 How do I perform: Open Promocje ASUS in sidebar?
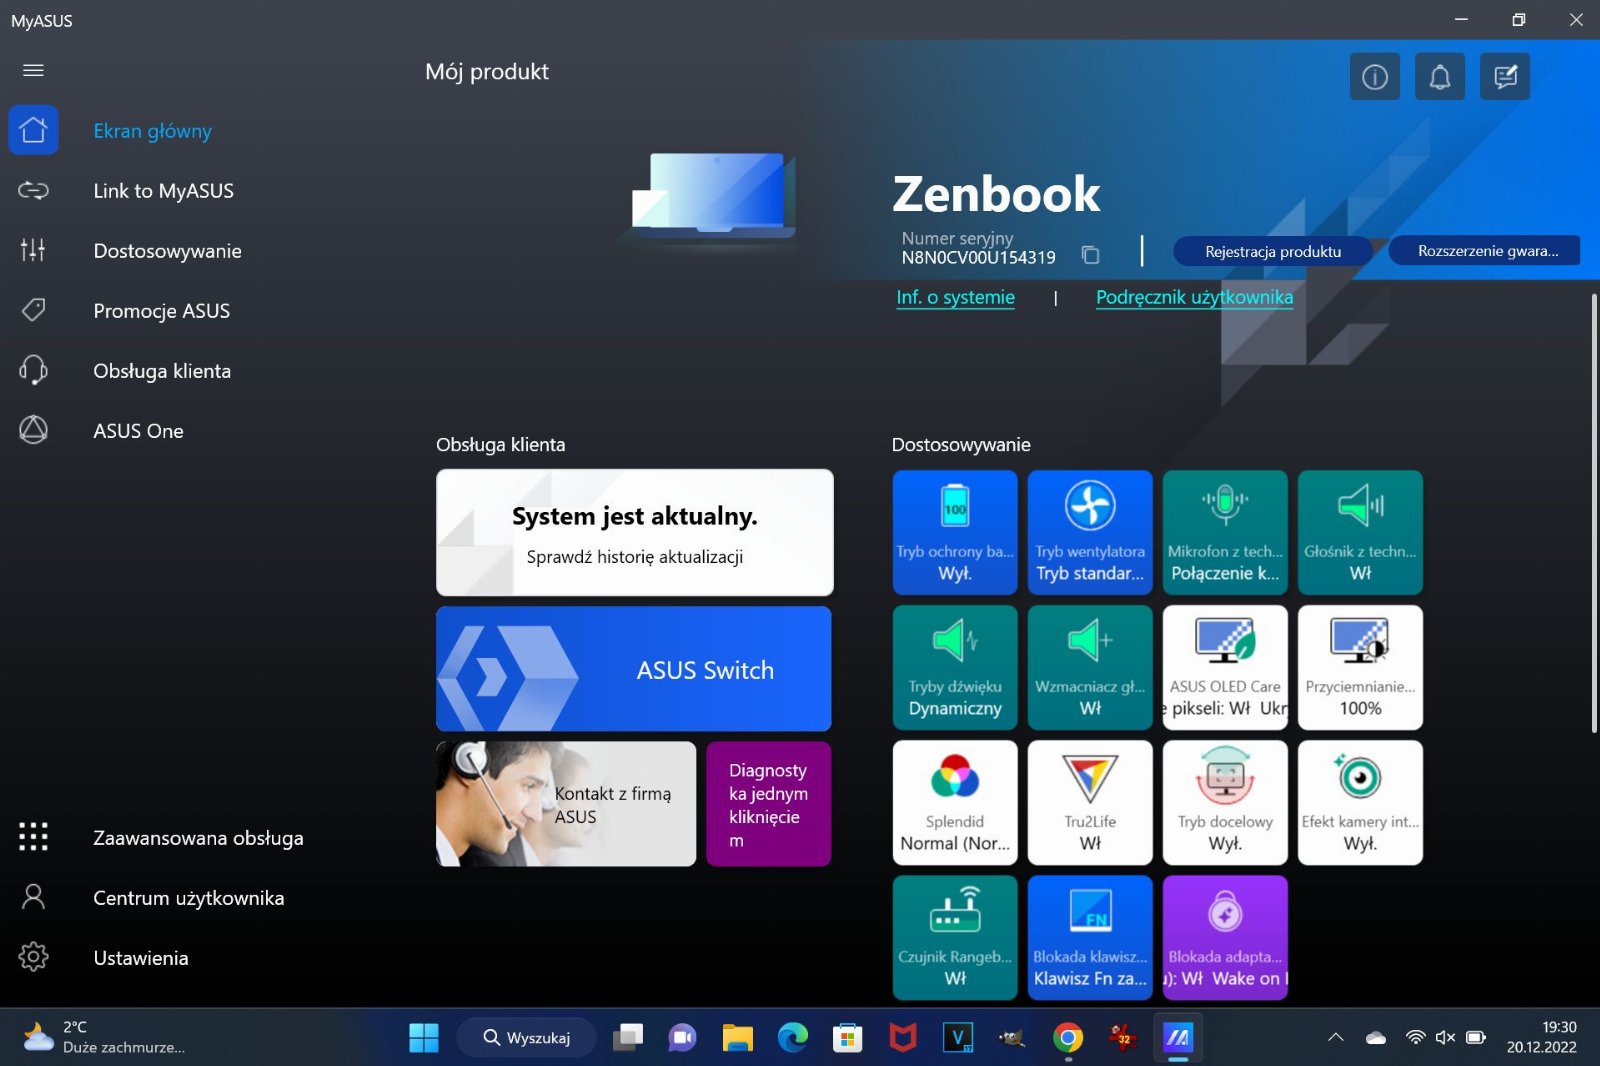(x=161, y=311)
